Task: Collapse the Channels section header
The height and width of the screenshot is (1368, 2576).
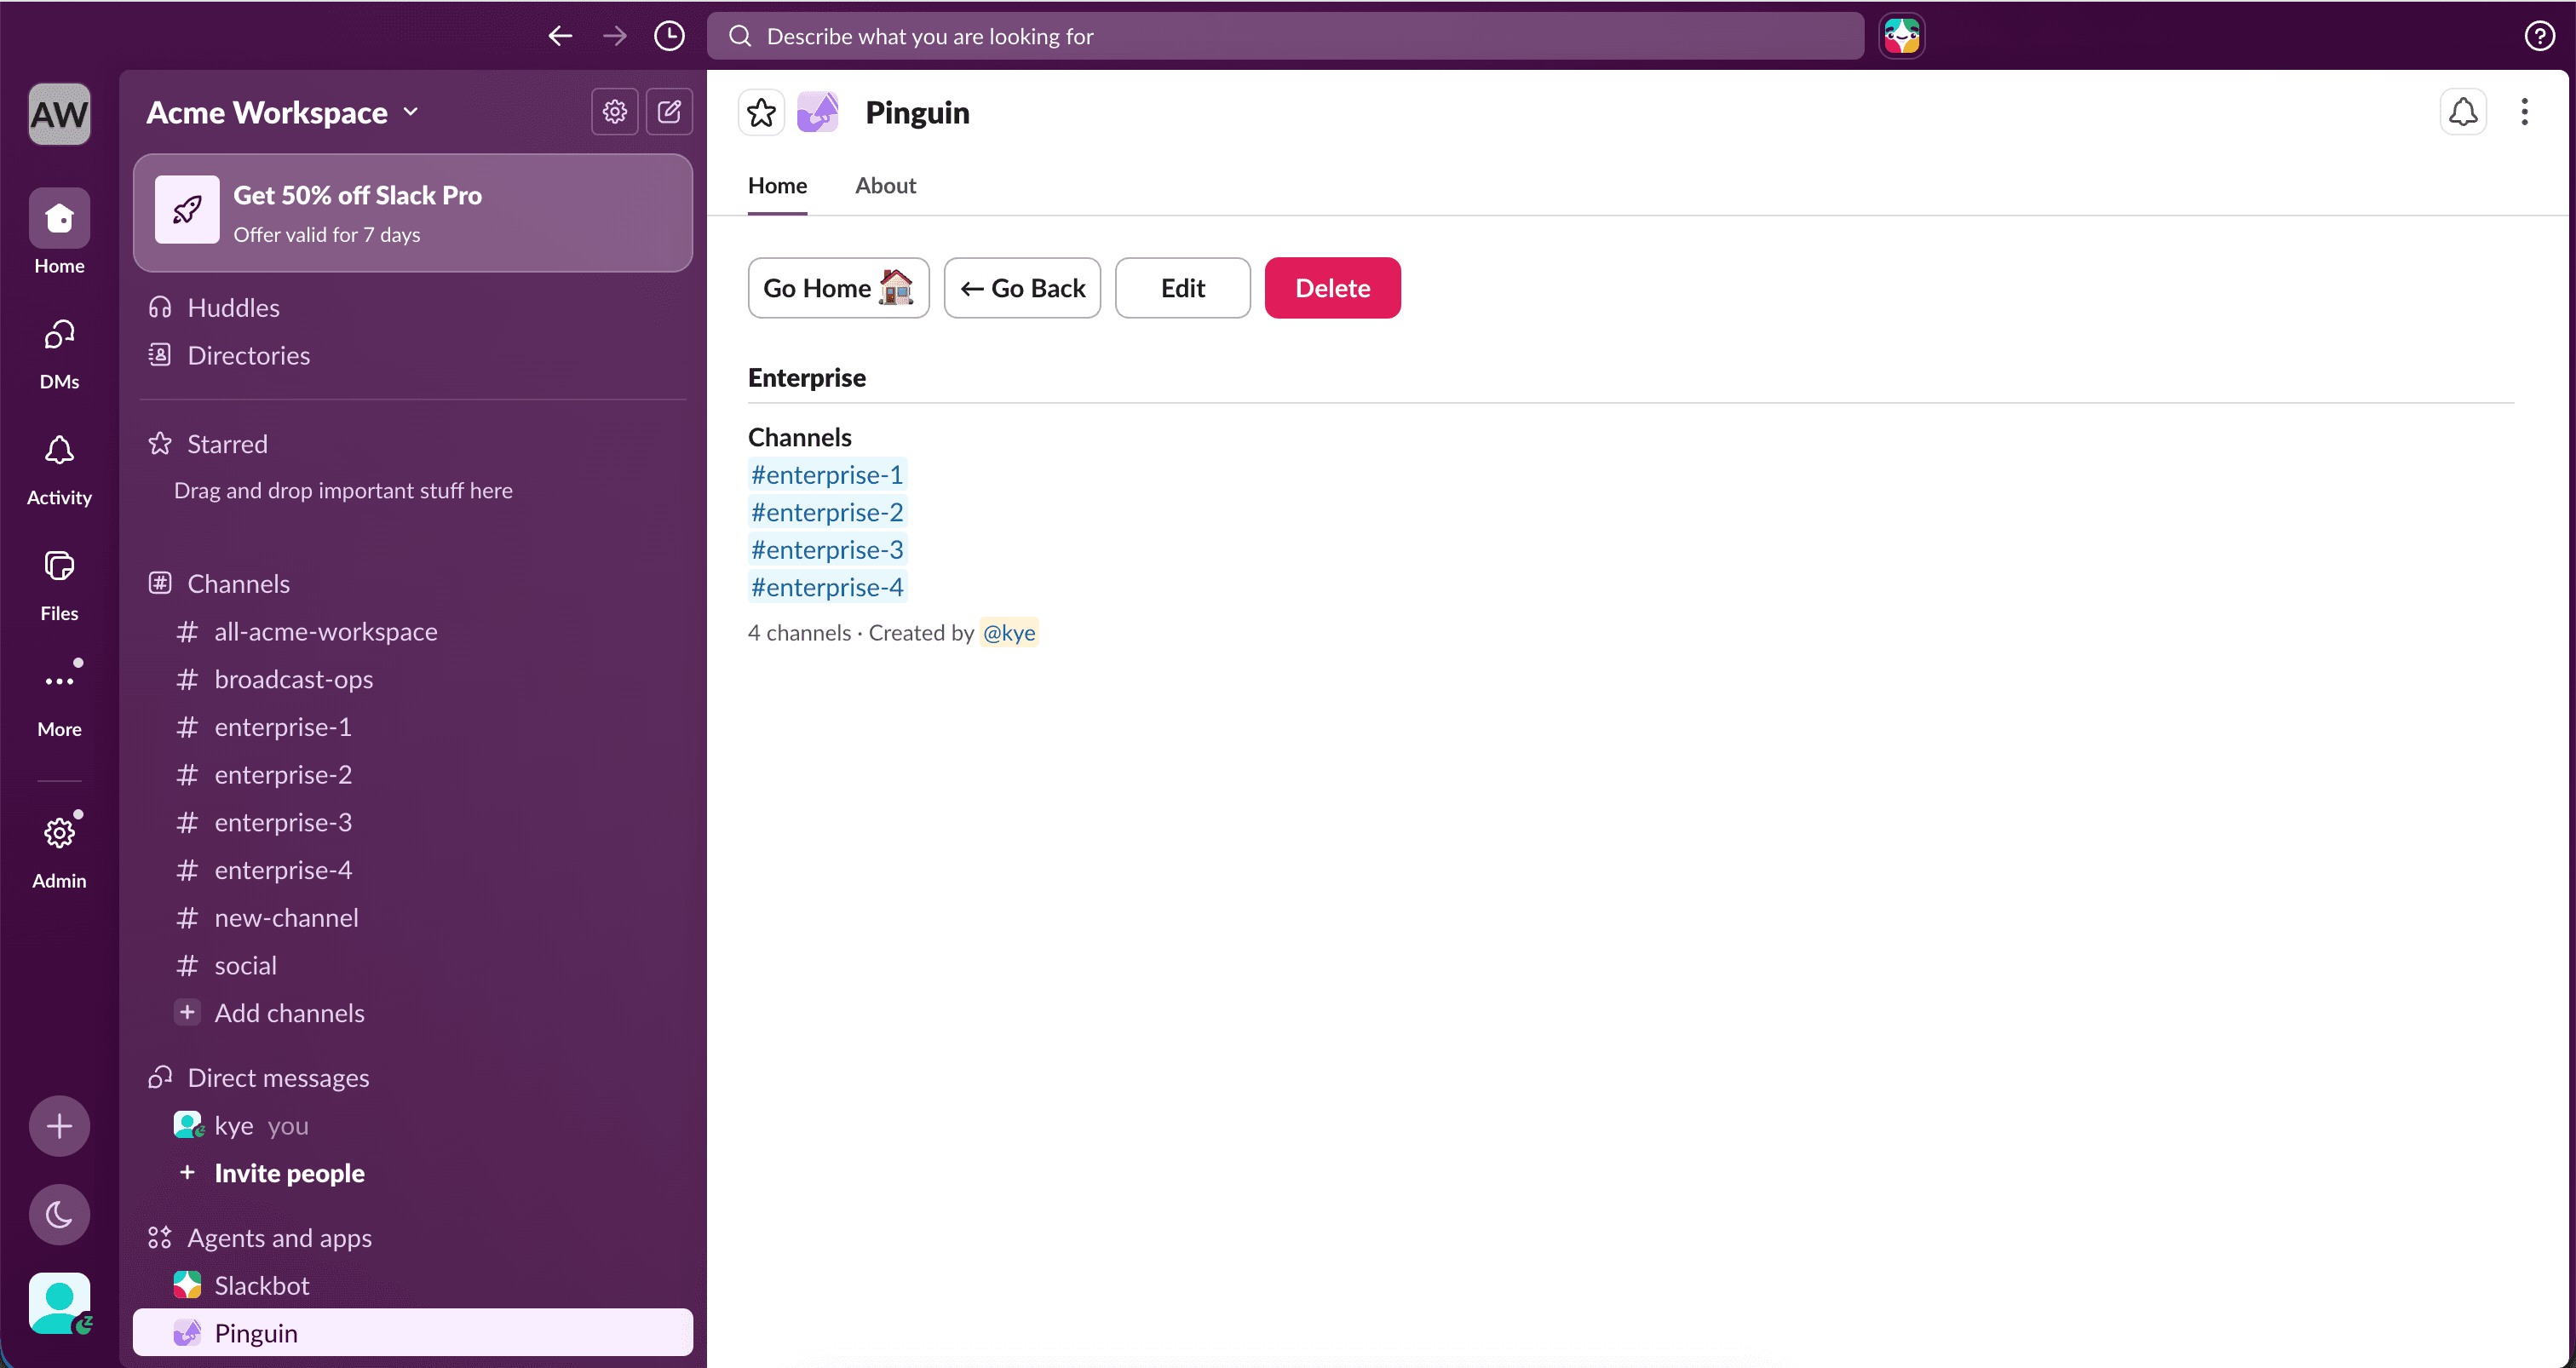Action: pyautogui.click(x=238, y=584)
